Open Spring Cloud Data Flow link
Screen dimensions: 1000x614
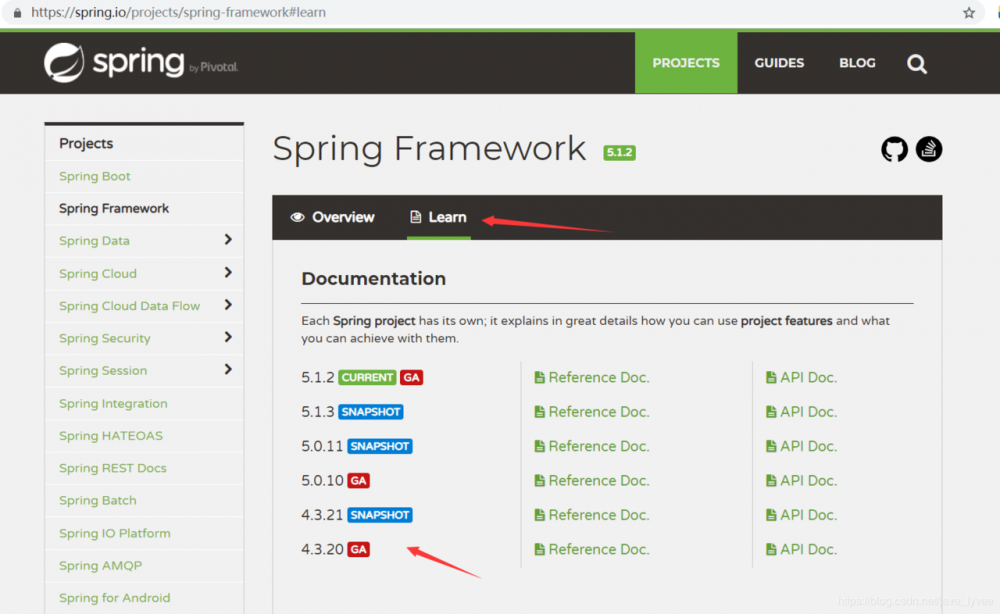point(129,306)
